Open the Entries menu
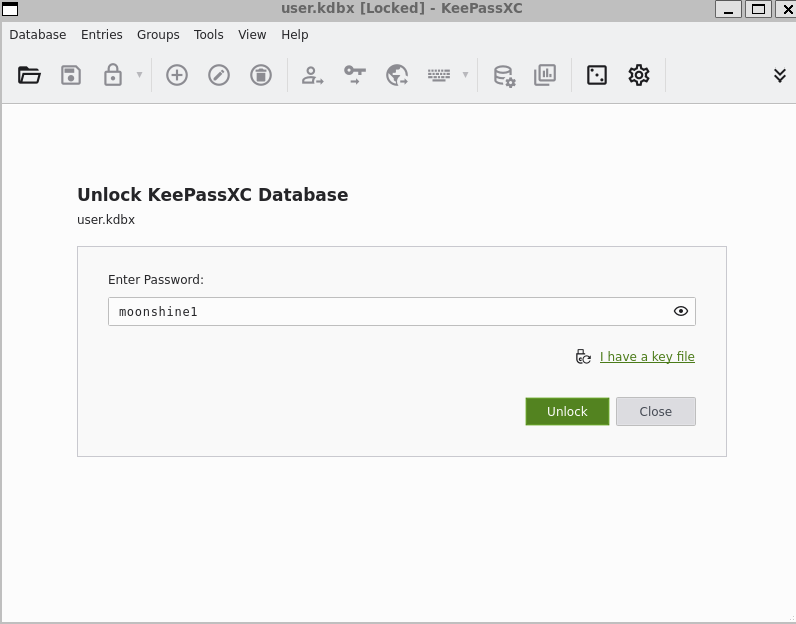The height and width of the screenshot is (624, 796). pyautogui.click(x=102, y=34)
